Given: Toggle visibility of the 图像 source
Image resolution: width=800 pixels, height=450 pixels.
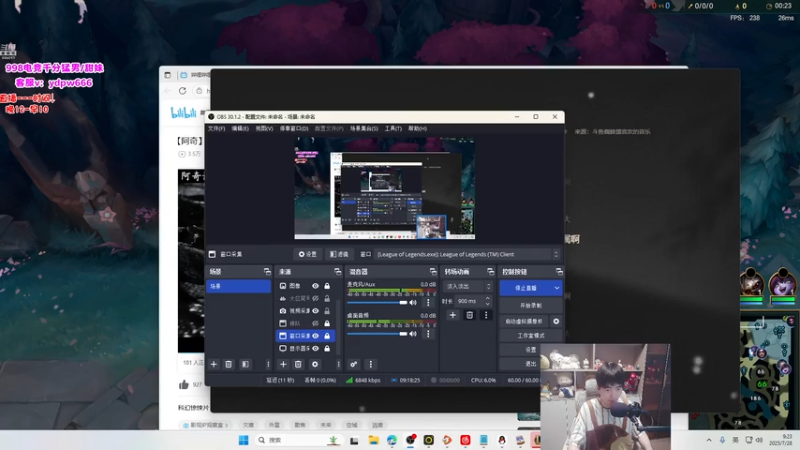Looking at the screenshot, I should pos(315,286).
